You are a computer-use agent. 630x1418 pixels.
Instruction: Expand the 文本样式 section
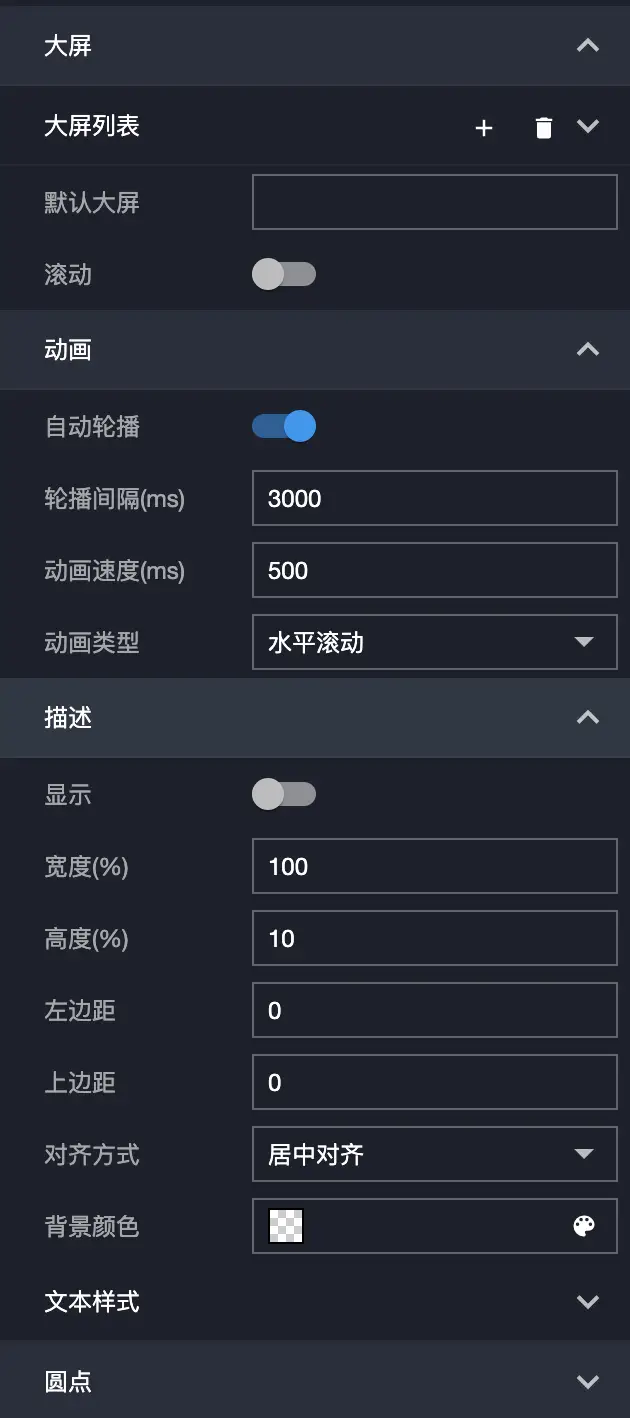click(x=588, y=1302)
